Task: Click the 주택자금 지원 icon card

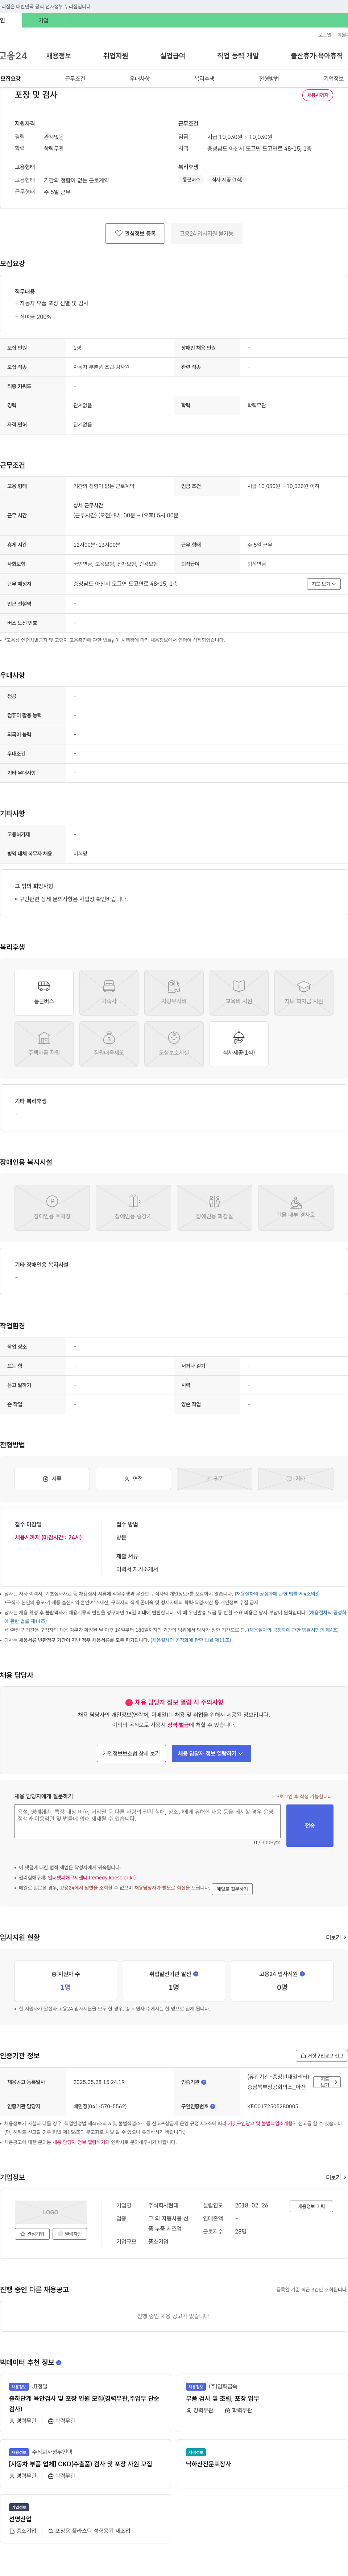Action: (x=44, y=1044)
